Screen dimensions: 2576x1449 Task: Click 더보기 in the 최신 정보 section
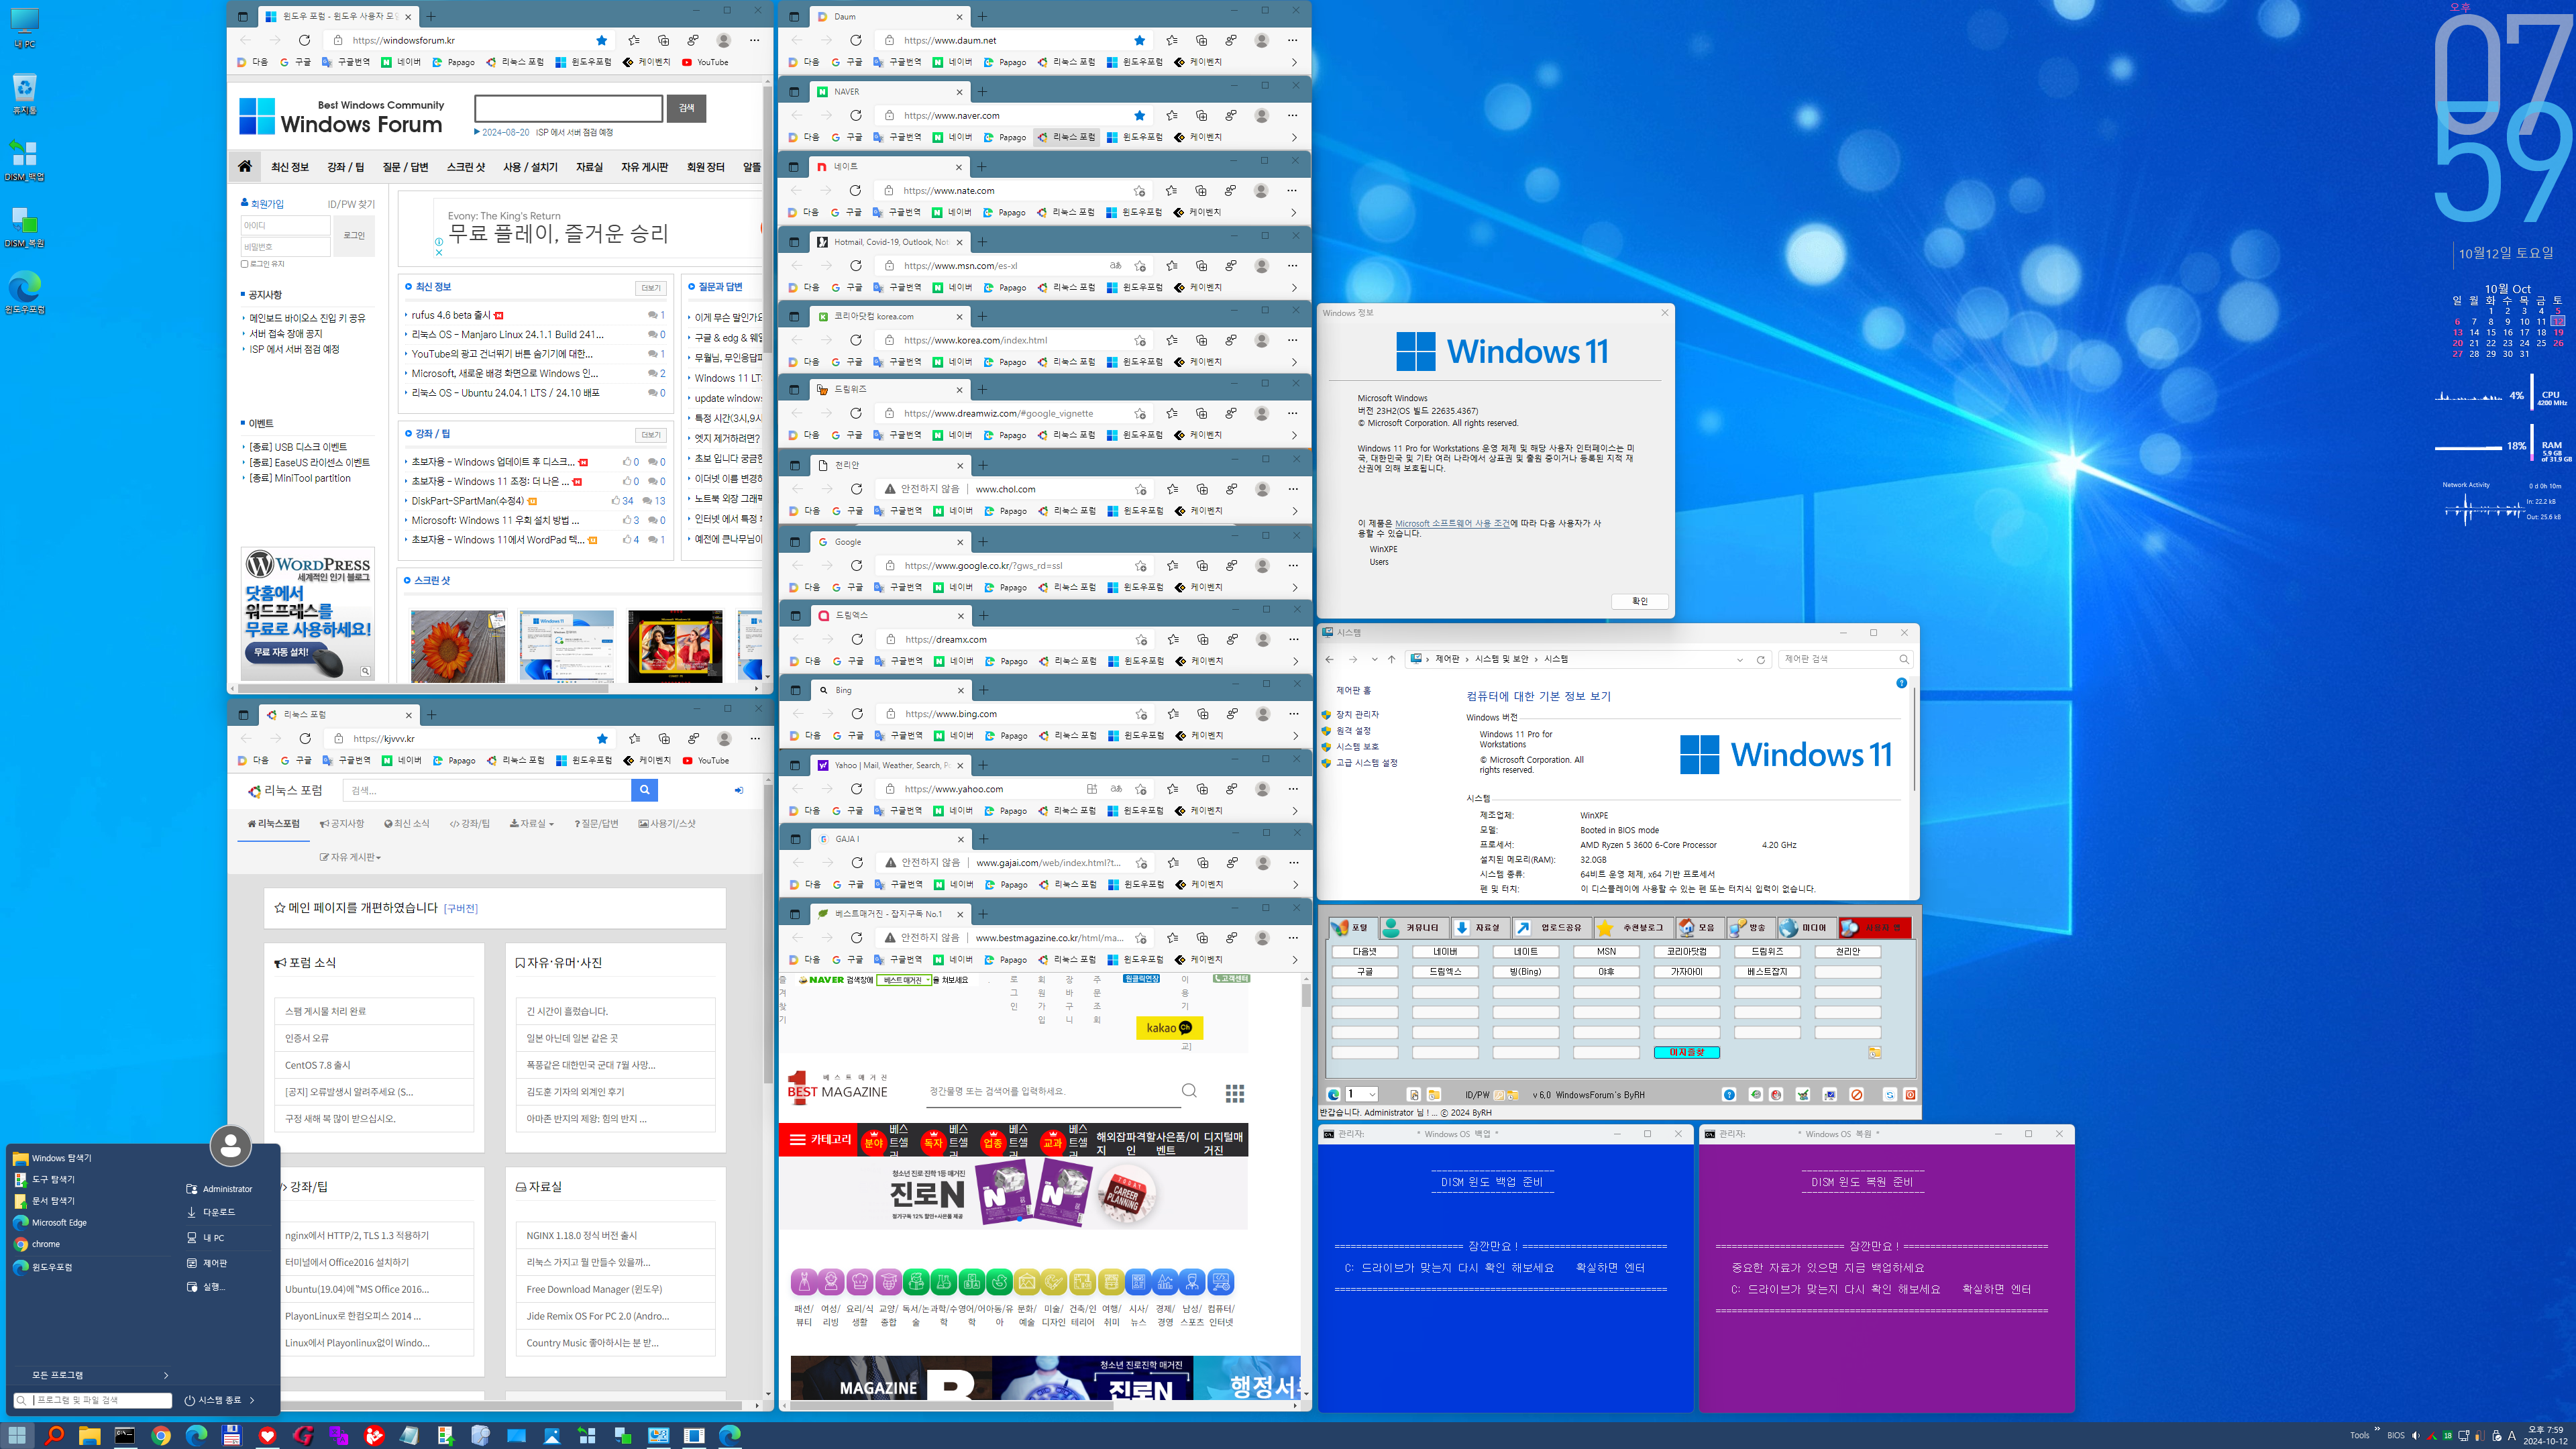click(x=651, y=288)
